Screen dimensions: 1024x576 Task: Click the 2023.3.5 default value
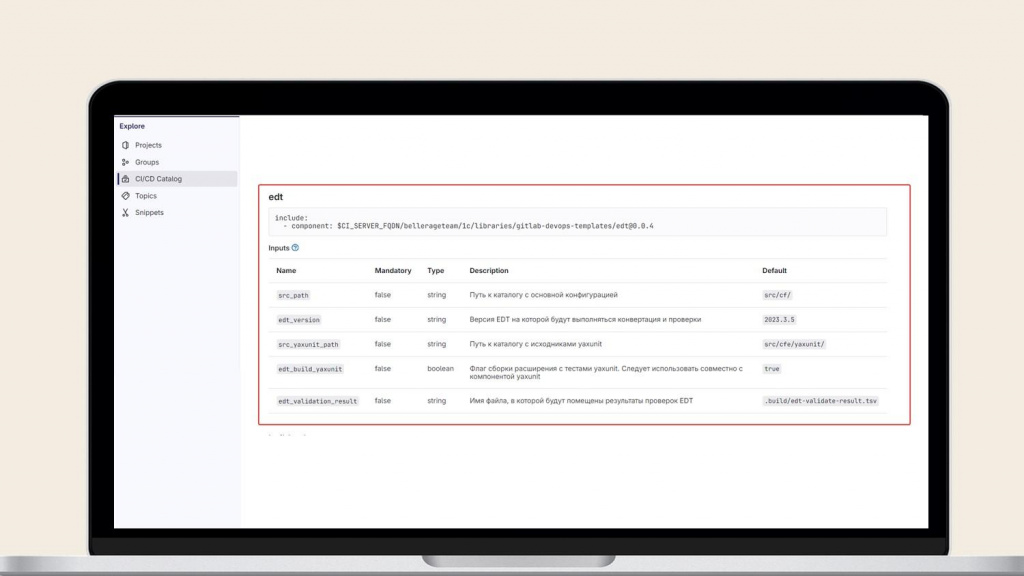(x=779, y=320)
